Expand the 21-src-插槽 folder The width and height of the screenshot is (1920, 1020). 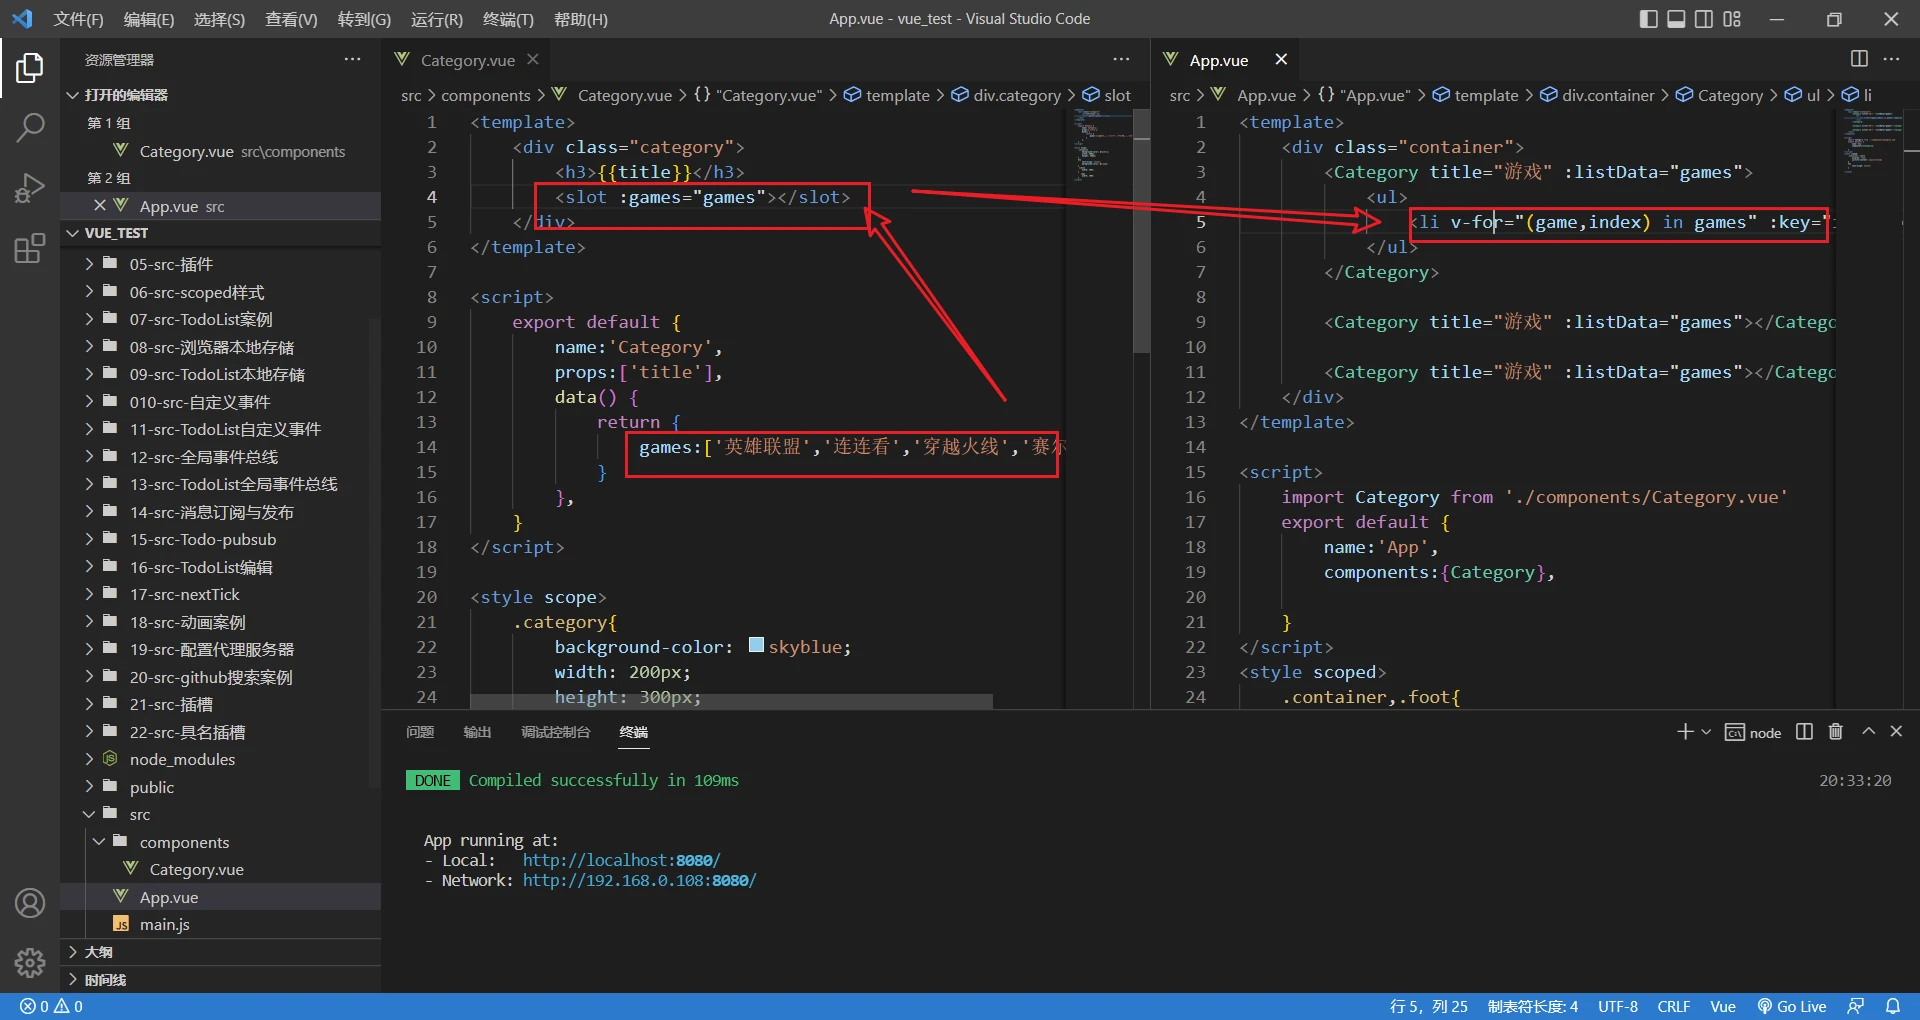click(x=170, y=704)
